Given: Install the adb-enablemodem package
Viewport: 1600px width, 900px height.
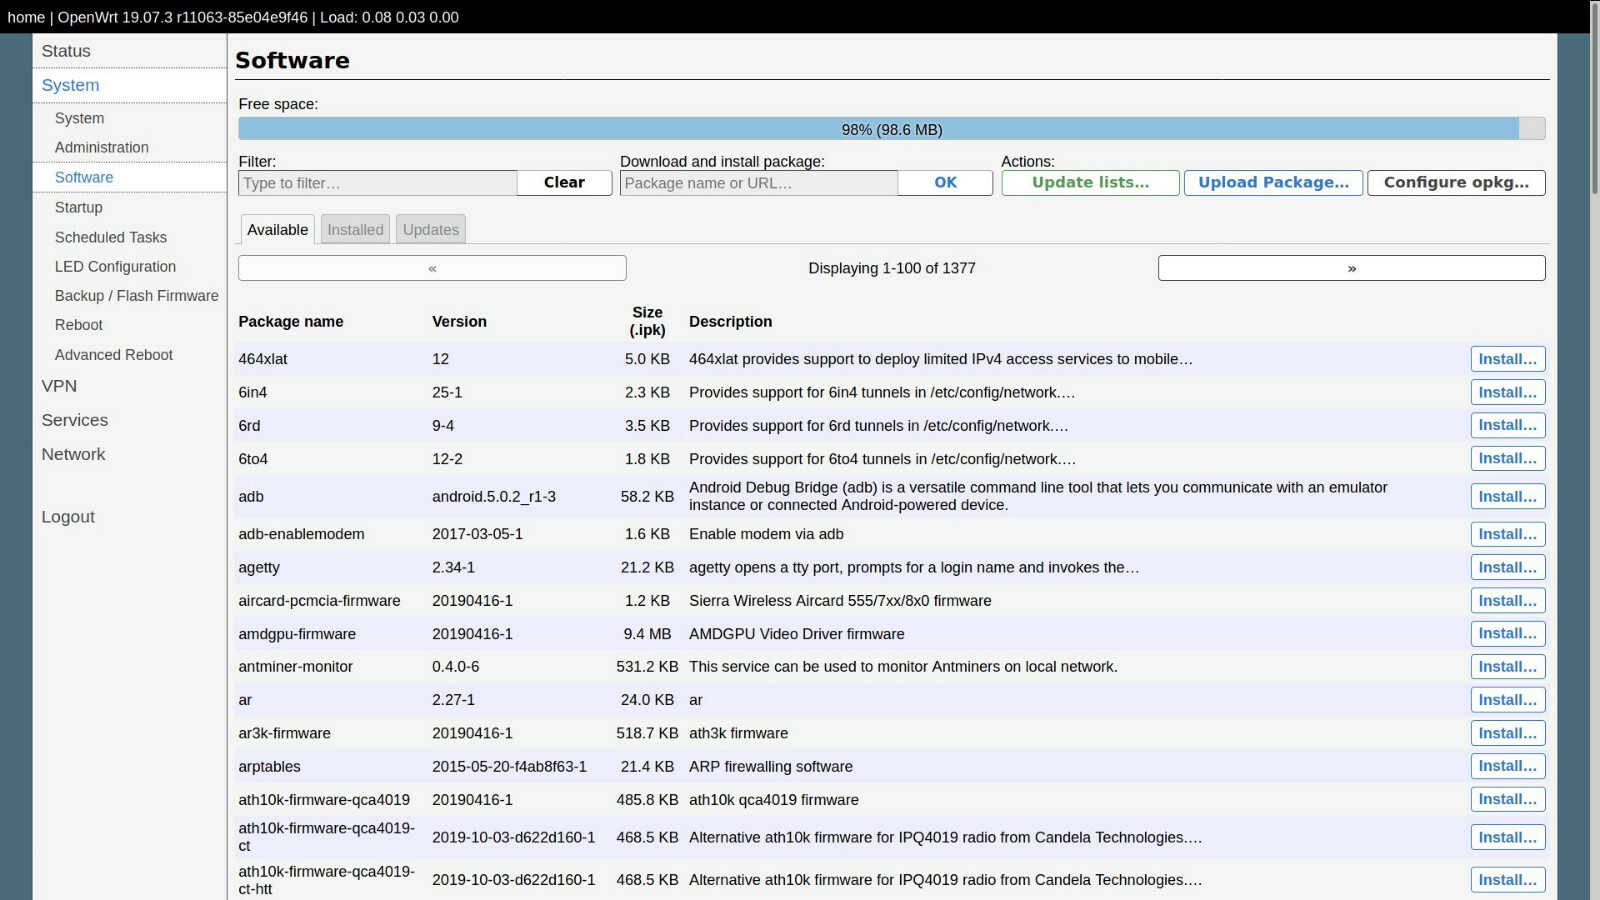Looking at the screenshot, I should [x=1508, y=534].
